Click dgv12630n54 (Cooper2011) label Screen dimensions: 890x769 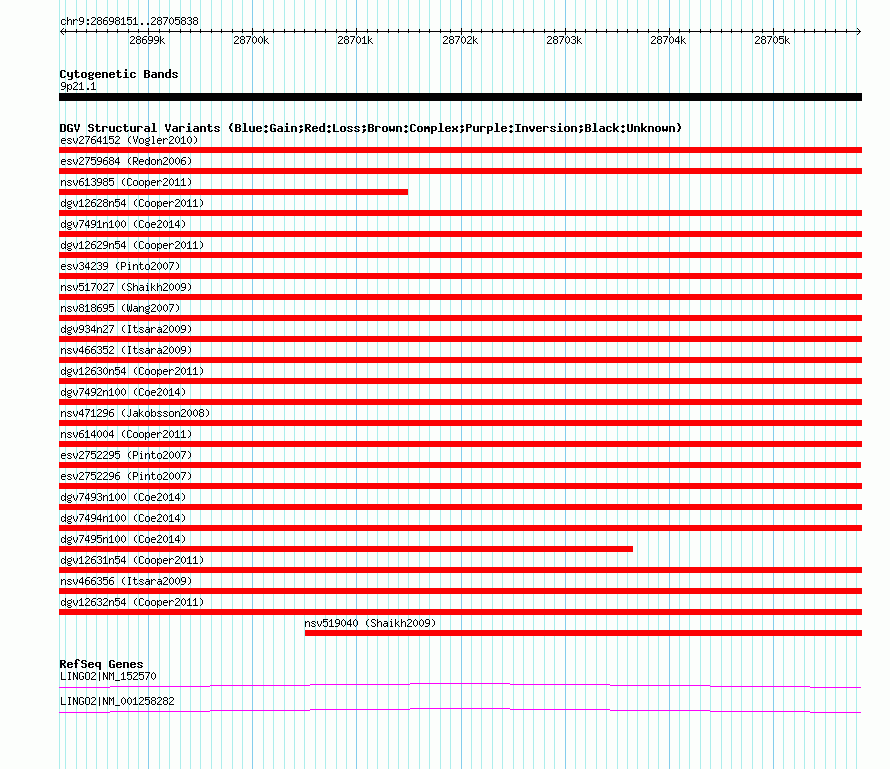(x=132, y=371)
